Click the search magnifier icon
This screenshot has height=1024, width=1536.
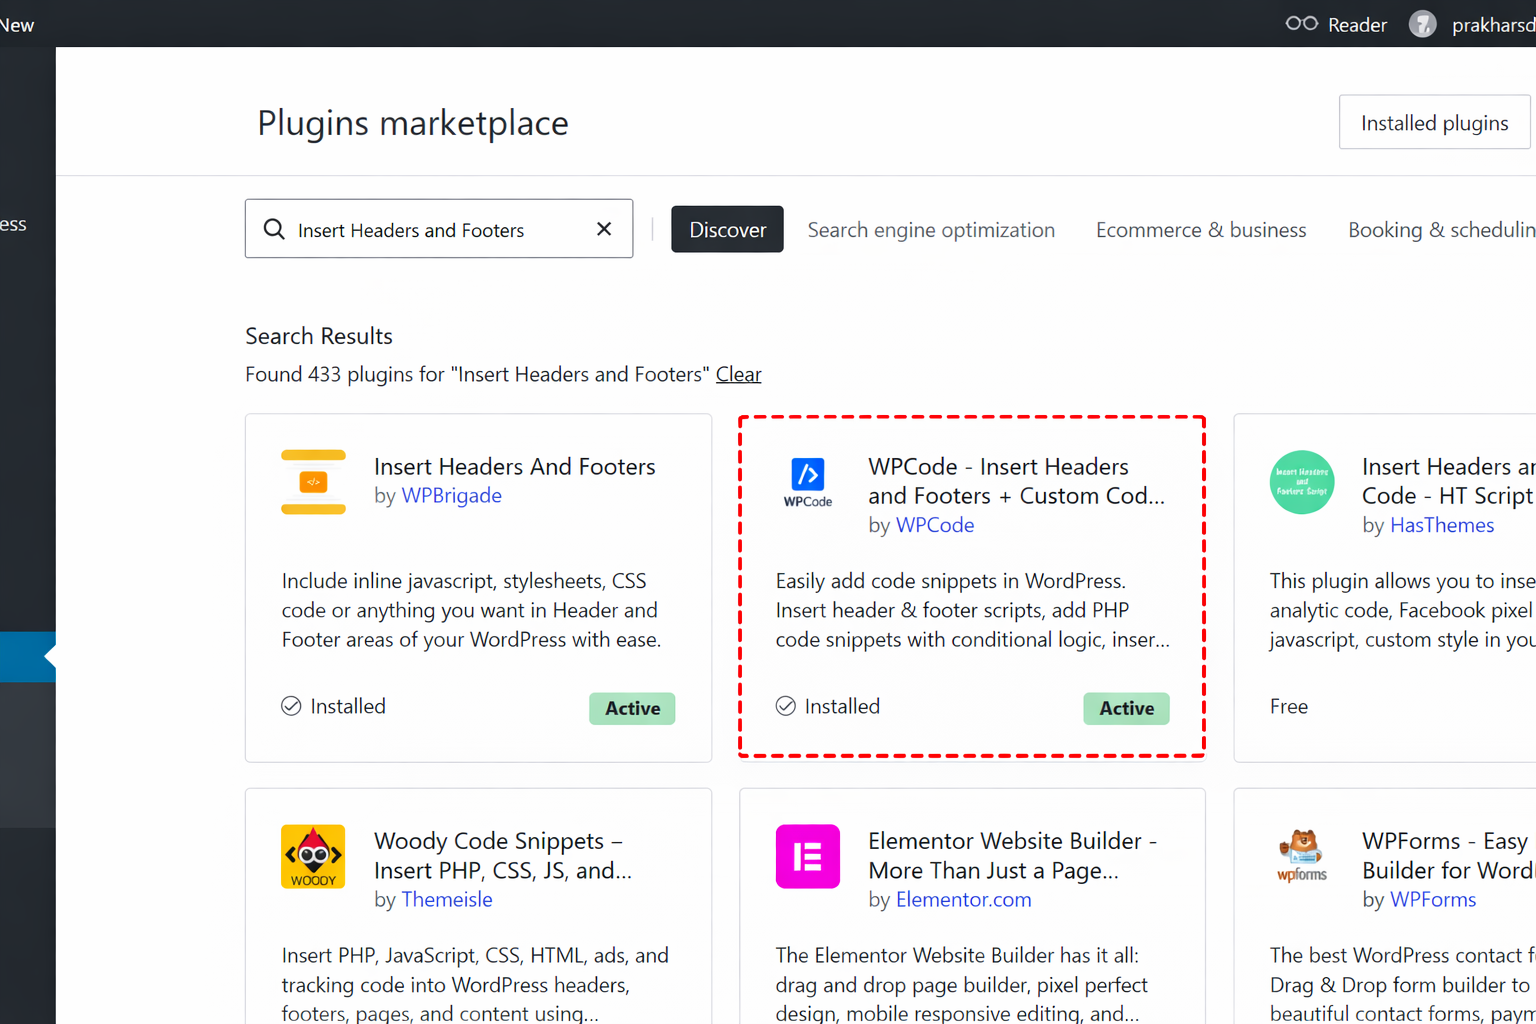[x=273, y=229]
